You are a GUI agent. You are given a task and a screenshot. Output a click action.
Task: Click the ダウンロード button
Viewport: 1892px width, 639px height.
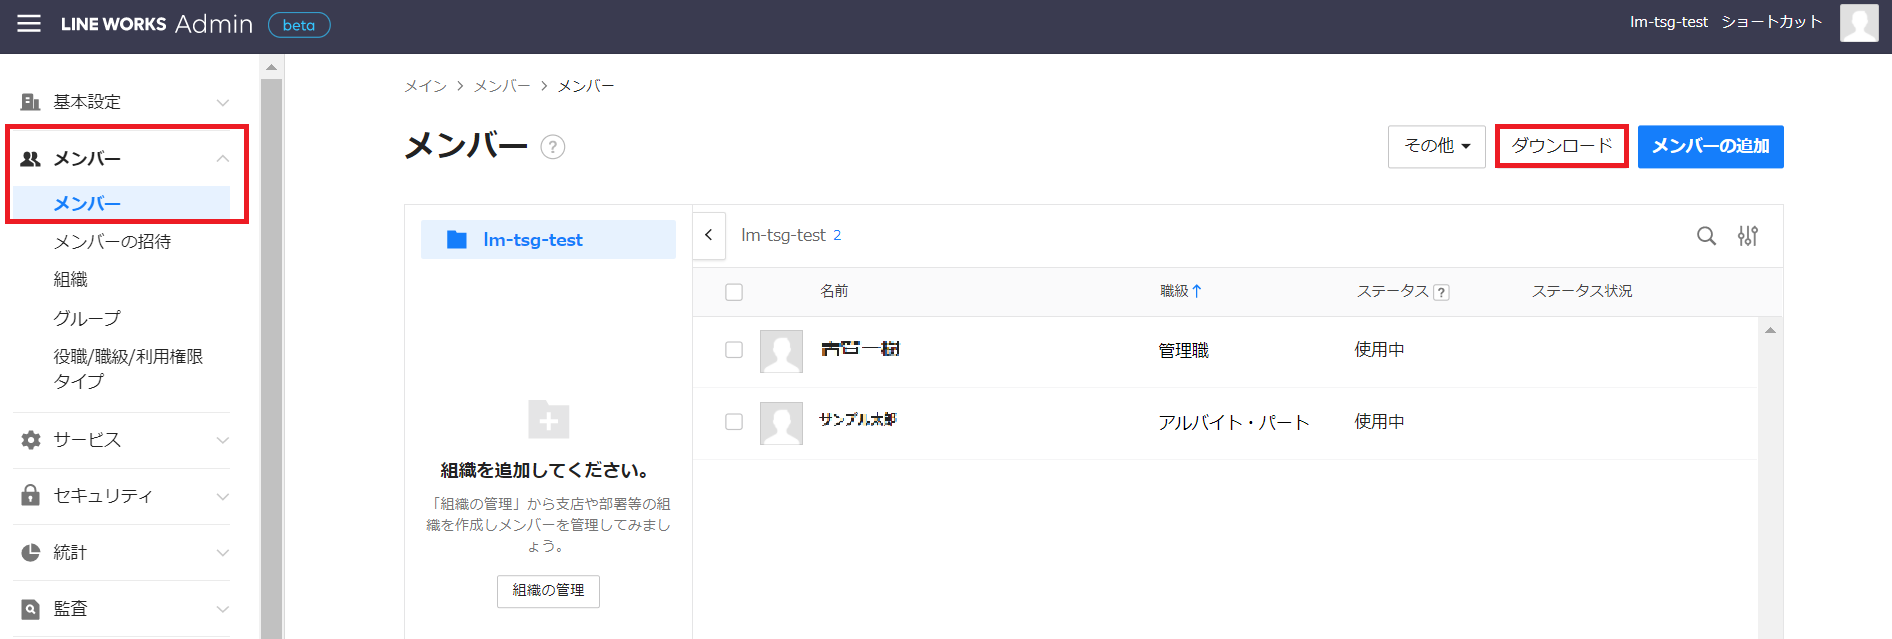tap(1562, 146)
